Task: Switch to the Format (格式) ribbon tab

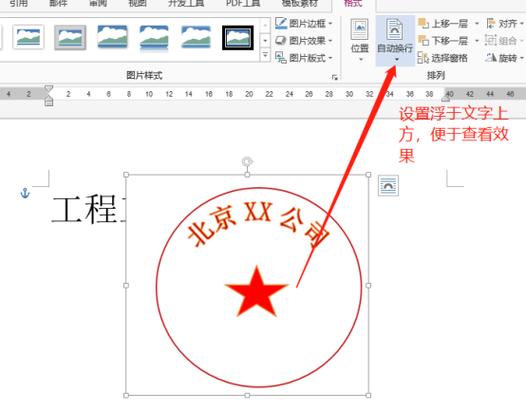Action: [x=353, y=4]
